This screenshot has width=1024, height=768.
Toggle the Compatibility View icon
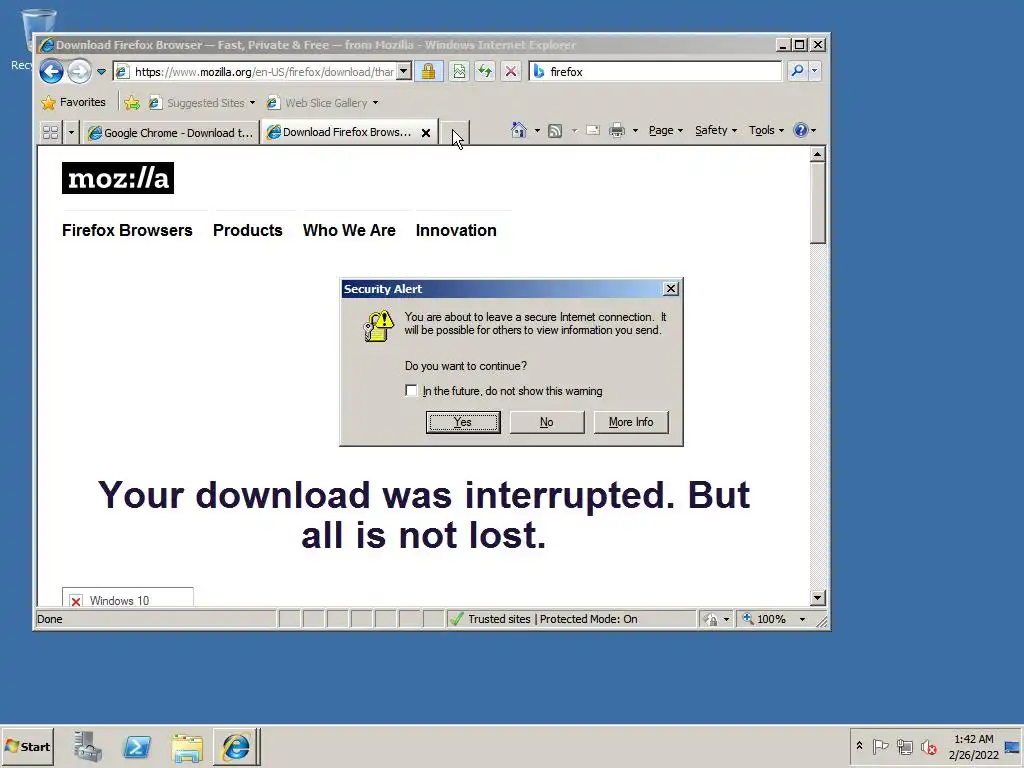(x=459, y=71)
